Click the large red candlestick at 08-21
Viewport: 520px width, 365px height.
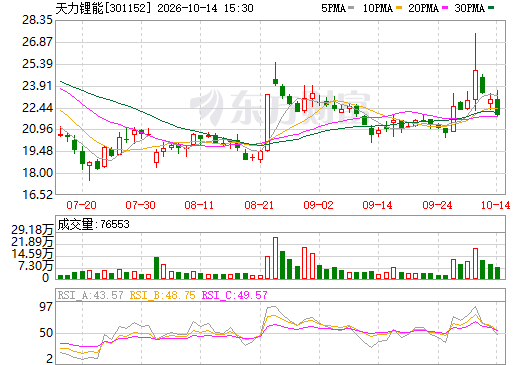tap(267, 123)
